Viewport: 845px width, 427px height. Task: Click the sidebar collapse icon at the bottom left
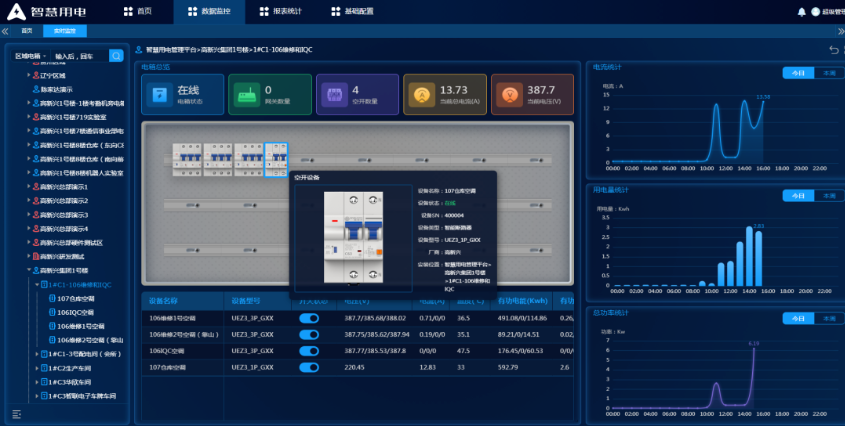click(16, 414)
